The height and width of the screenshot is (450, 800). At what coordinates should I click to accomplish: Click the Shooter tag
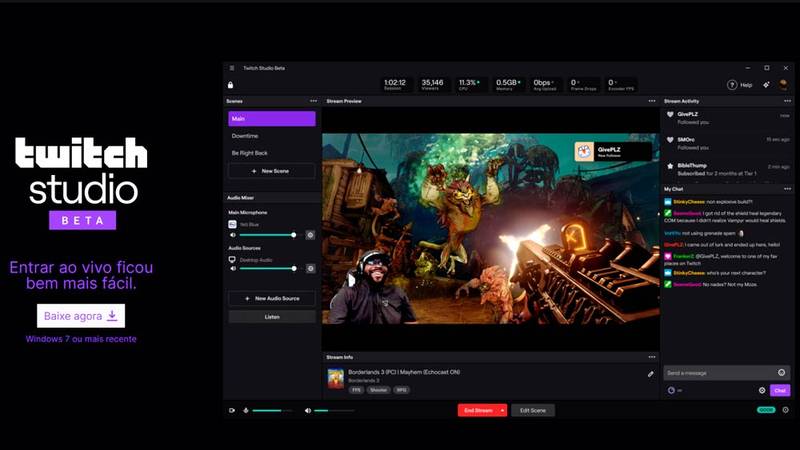378,390
